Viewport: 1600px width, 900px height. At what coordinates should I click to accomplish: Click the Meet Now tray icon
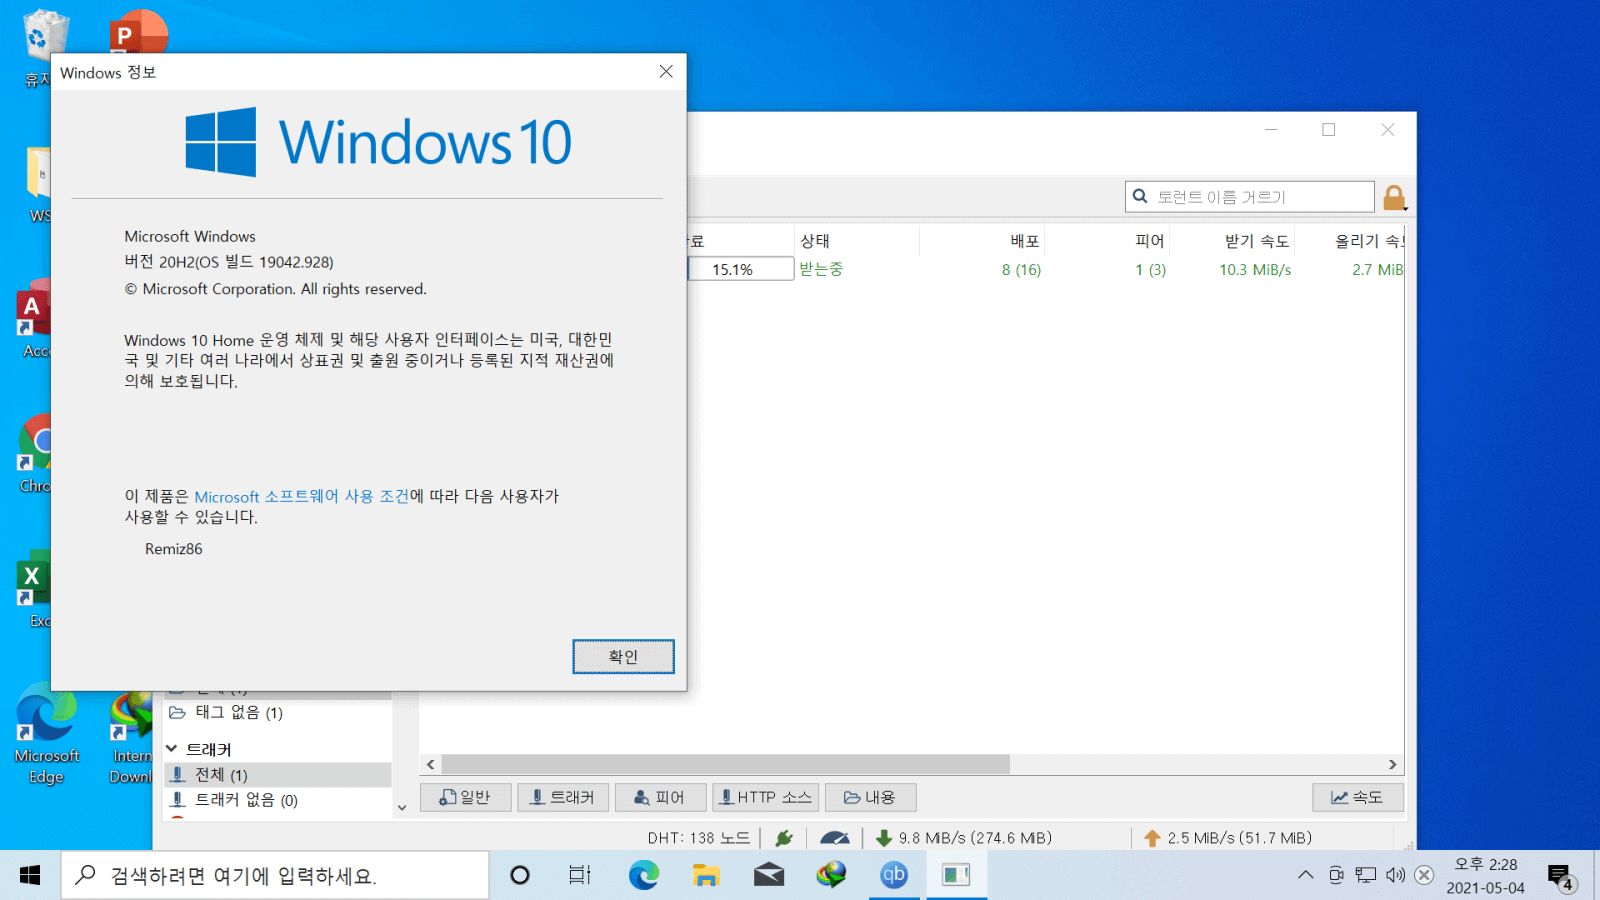point(1336,876)
